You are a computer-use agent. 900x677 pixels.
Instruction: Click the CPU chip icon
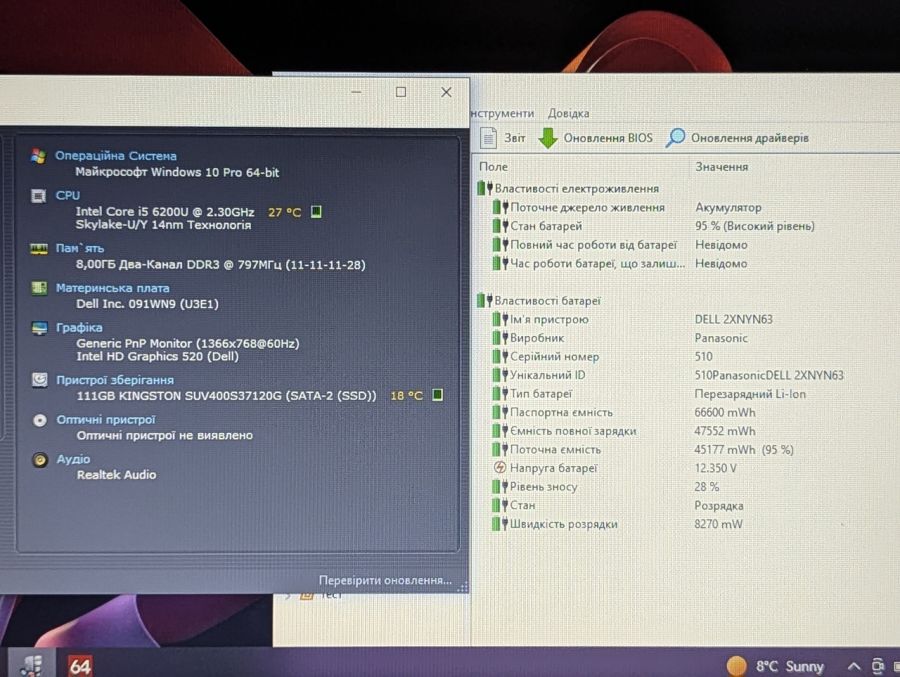pos(38,196)
